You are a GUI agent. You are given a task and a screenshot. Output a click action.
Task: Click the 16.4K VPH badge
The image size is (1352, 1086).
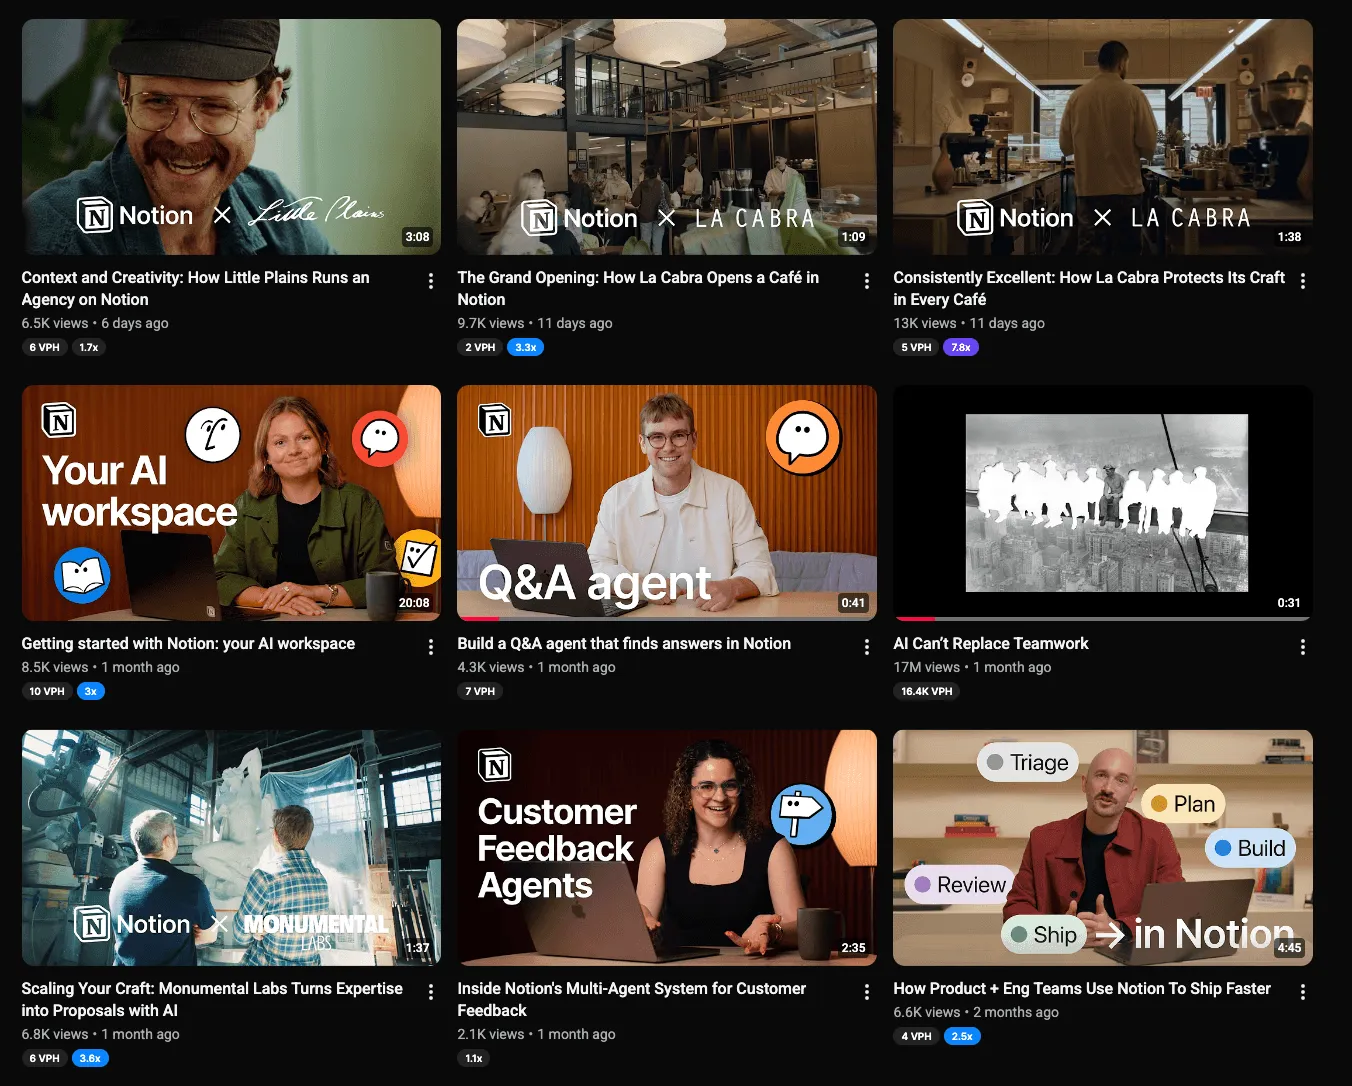coord(927,691)
